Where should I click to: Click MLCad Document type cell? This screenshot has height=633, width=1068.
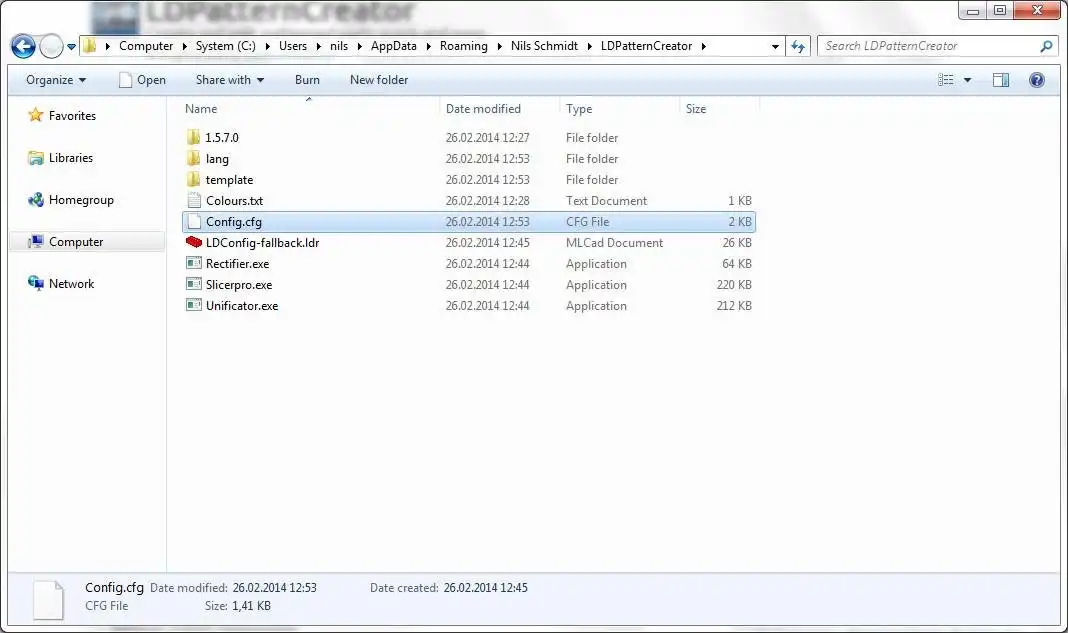[614, 243]
